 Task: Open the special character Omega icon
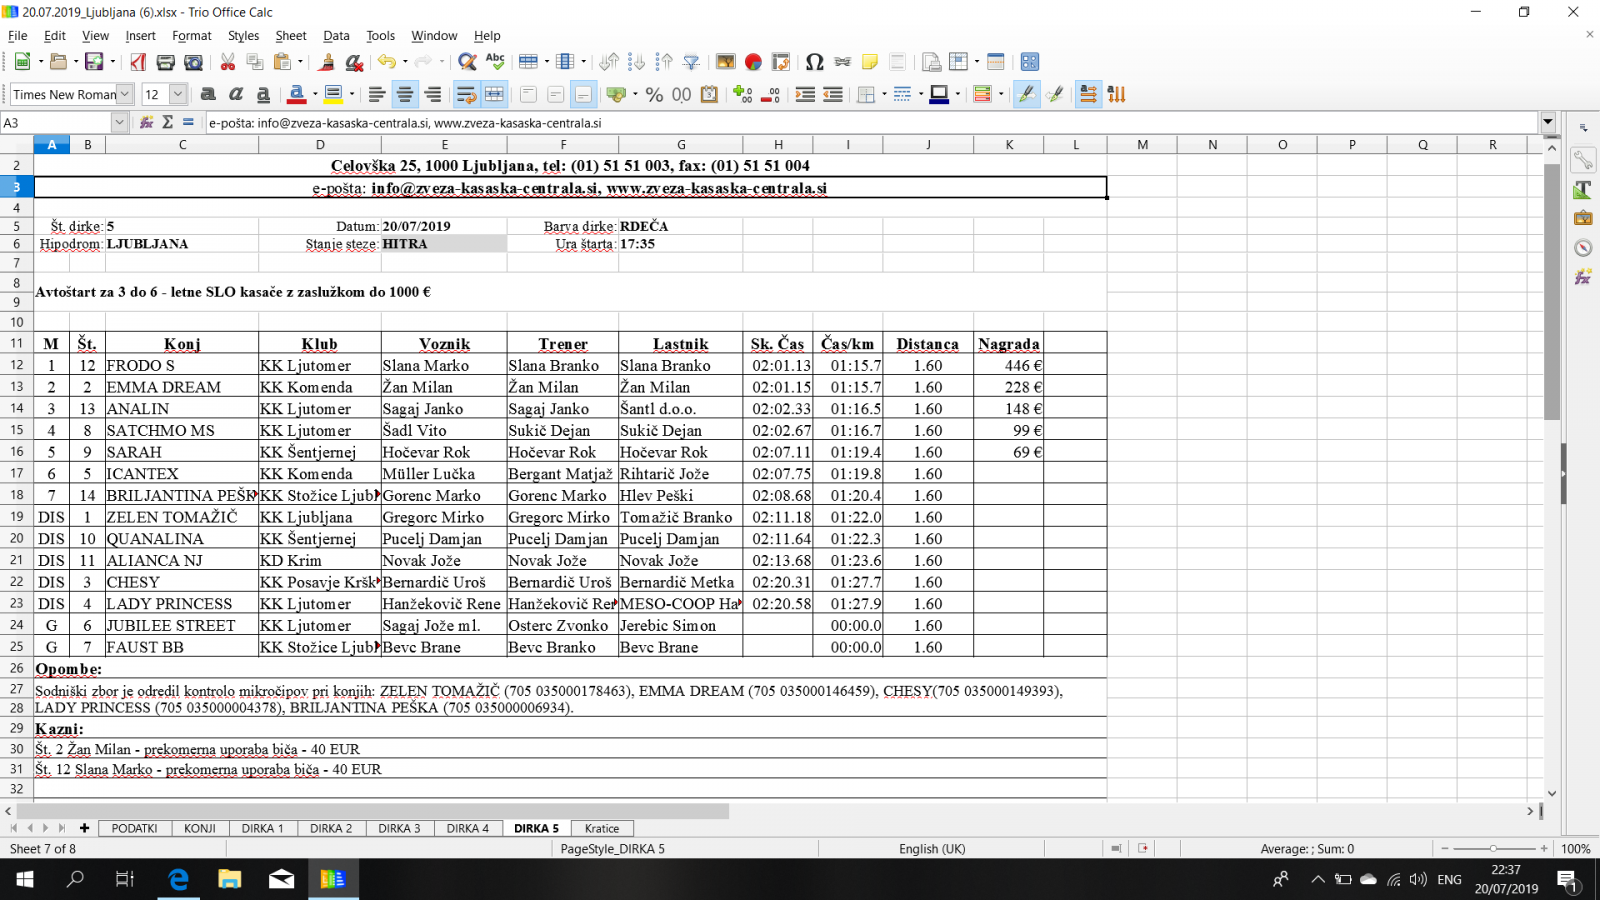coord(814,62)
